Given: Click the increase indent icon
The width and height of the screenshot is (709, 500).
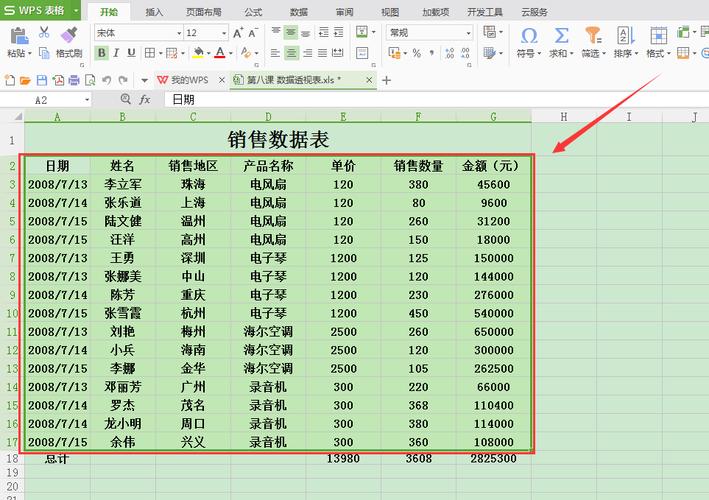Looking at the screenshot, I should [x=338, y=32].
